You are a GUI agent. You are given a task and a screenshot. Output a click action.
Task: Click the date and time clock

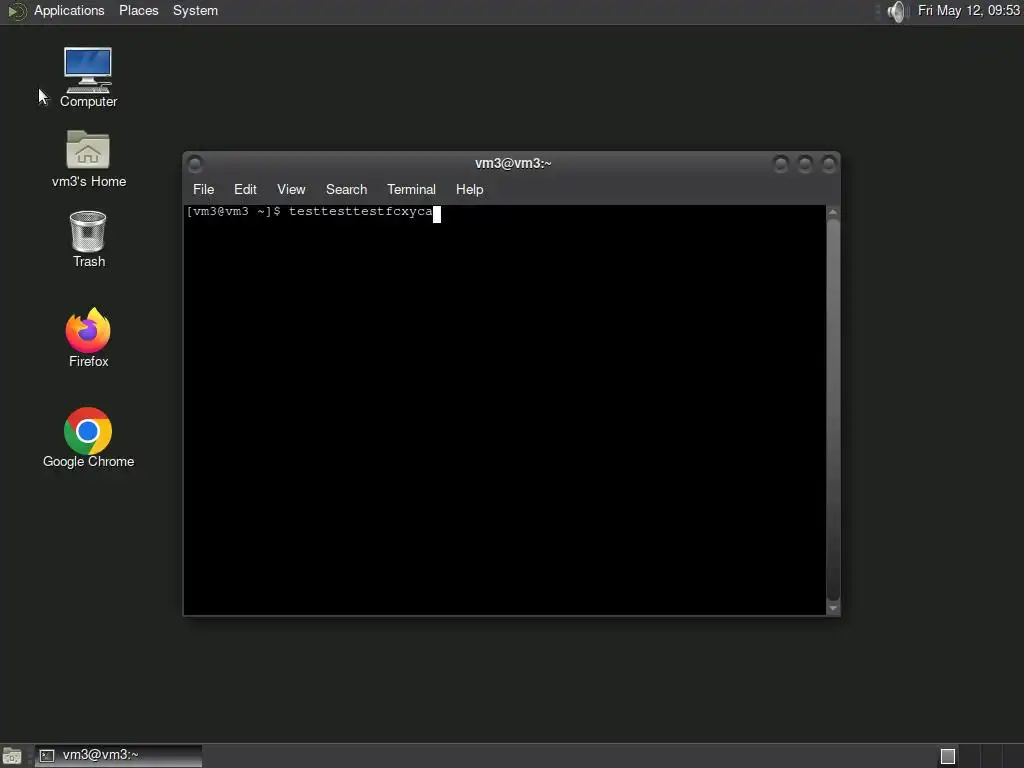(968, 10)
